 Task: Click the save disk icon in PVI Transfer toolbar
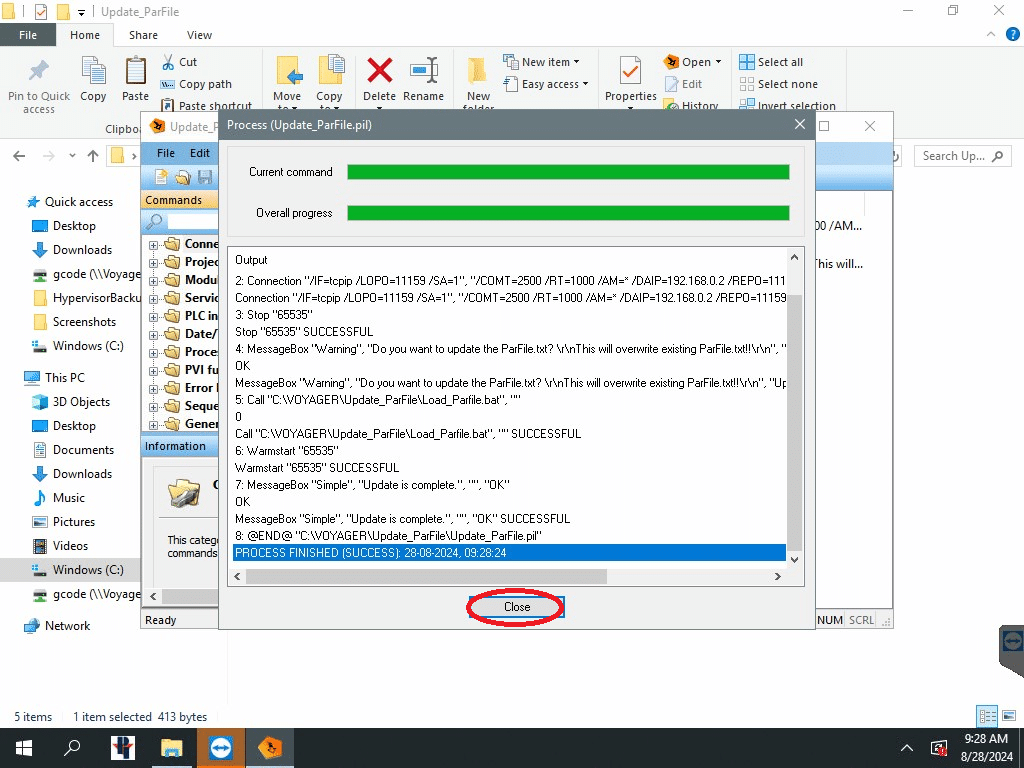[x=205, y=177]
